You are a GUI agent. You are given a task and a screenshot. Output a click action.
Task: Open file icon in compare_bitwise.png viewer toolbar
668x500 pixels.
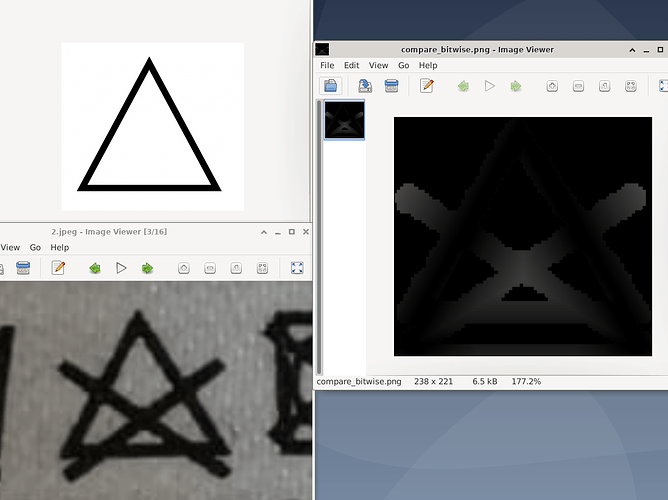[331, 86]
